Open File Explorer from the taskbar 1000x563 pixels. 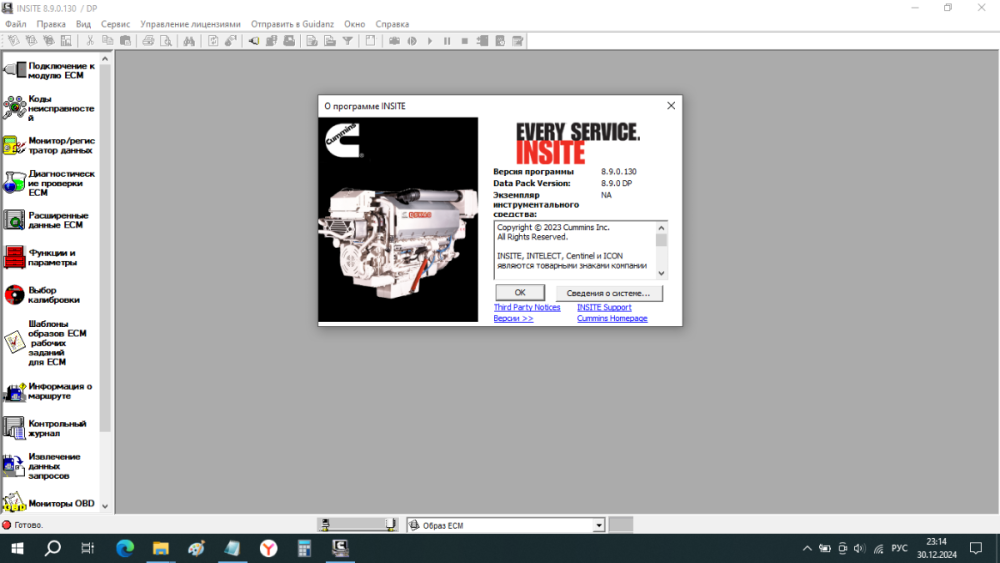pos(161,548)
